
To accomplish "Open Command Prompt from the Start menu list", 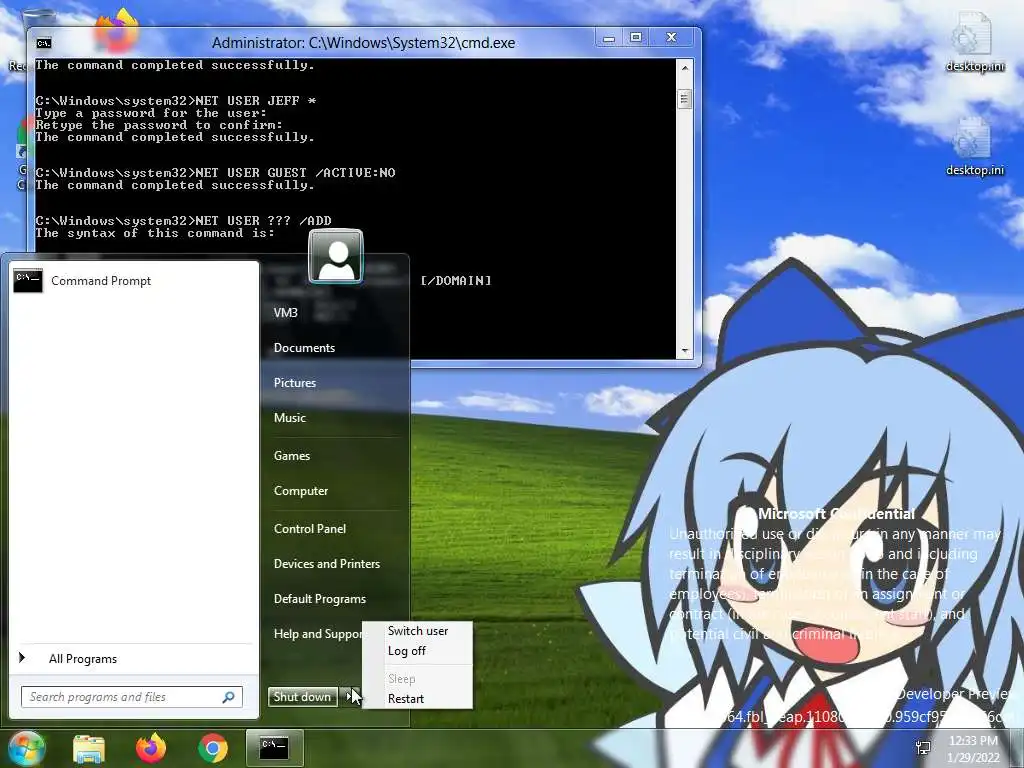I will pyautogui.click(x=133, y=281).
